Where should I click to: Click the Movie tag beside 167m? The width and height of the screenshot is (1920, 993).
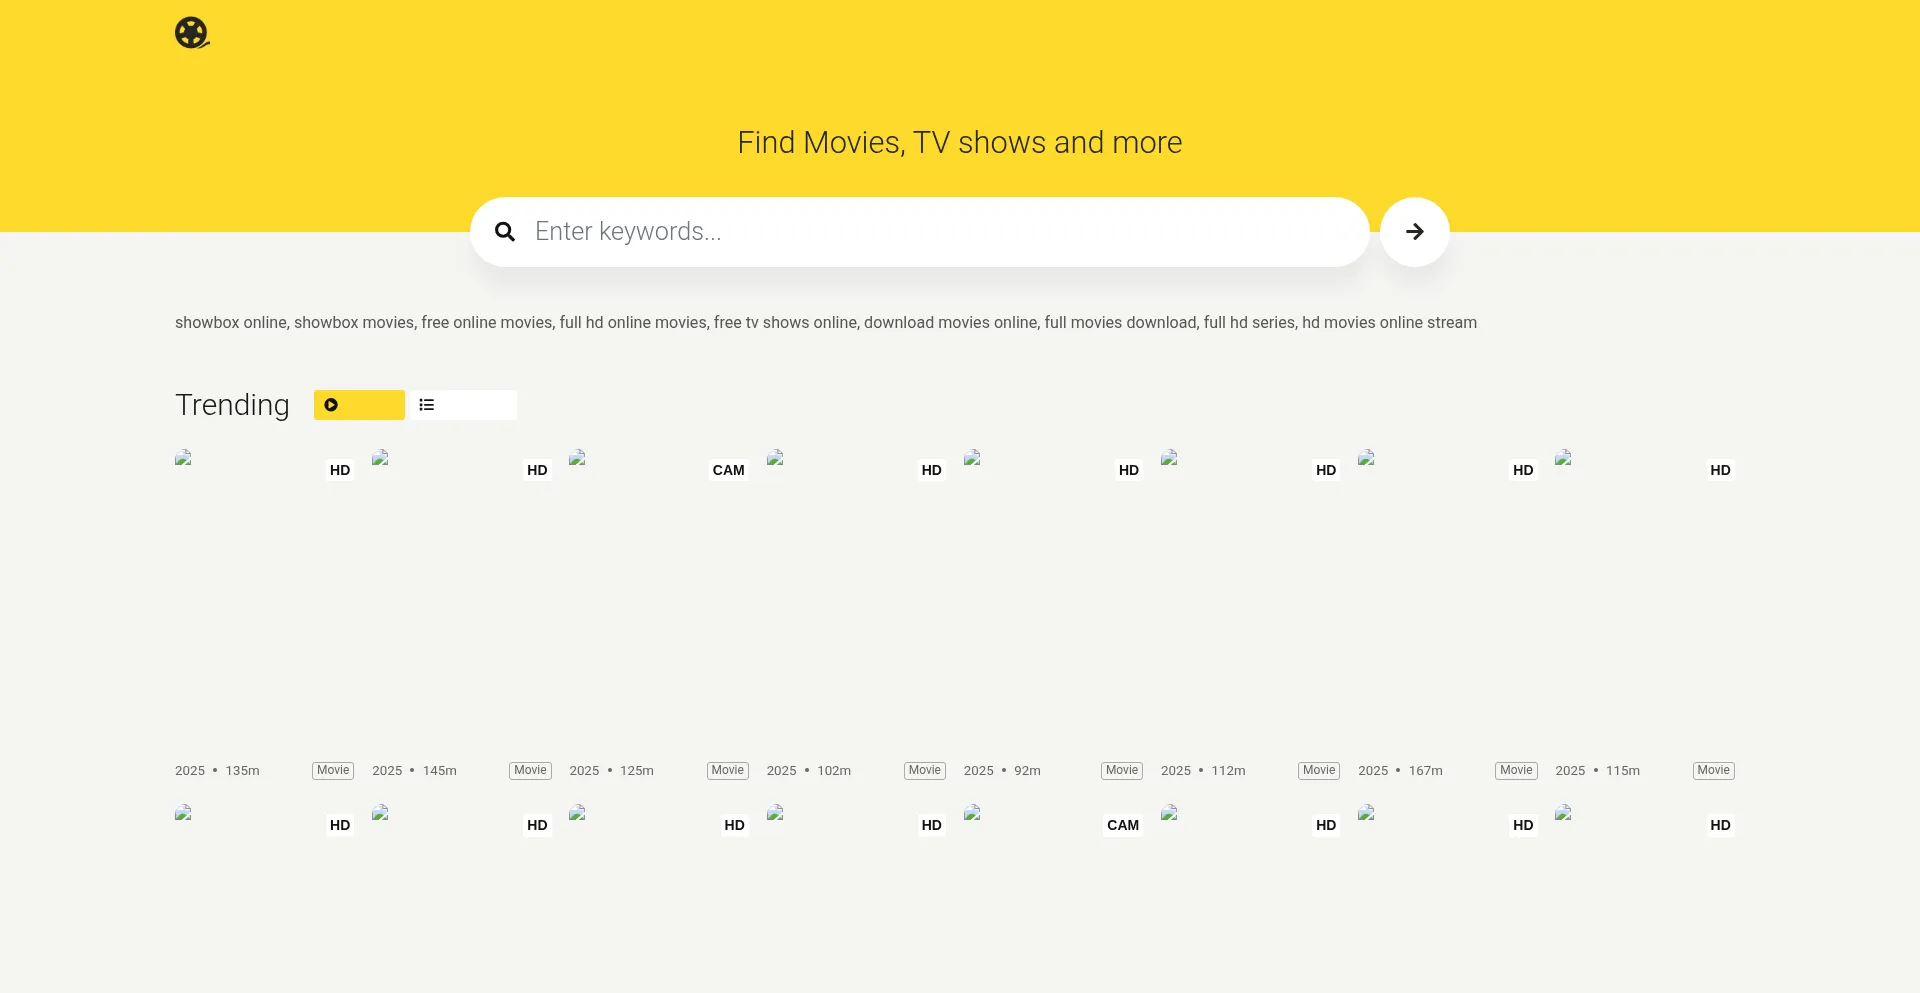1516,770
